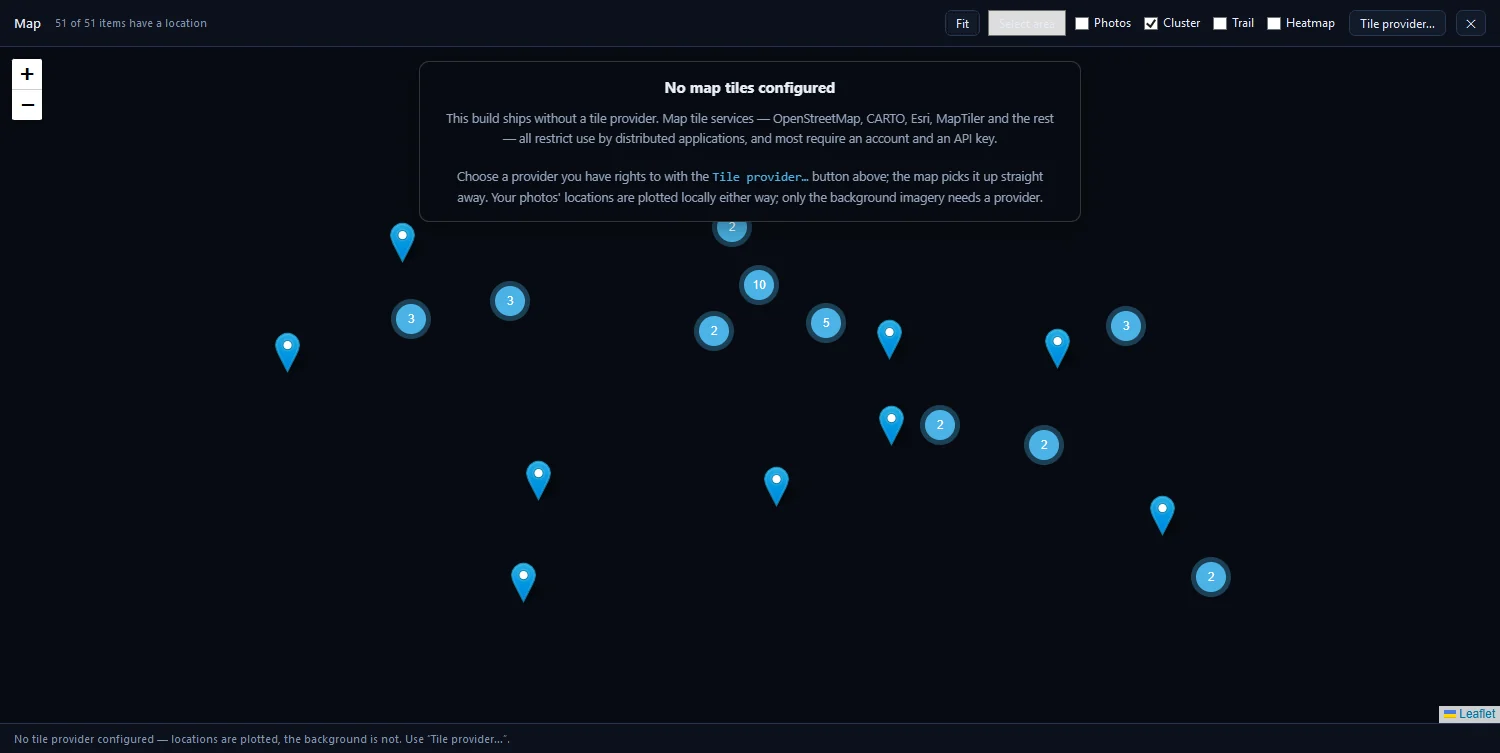Screen dimensions: 1500x753
Task: Enable the Trail checkbox
Action: click(1220, 23)
